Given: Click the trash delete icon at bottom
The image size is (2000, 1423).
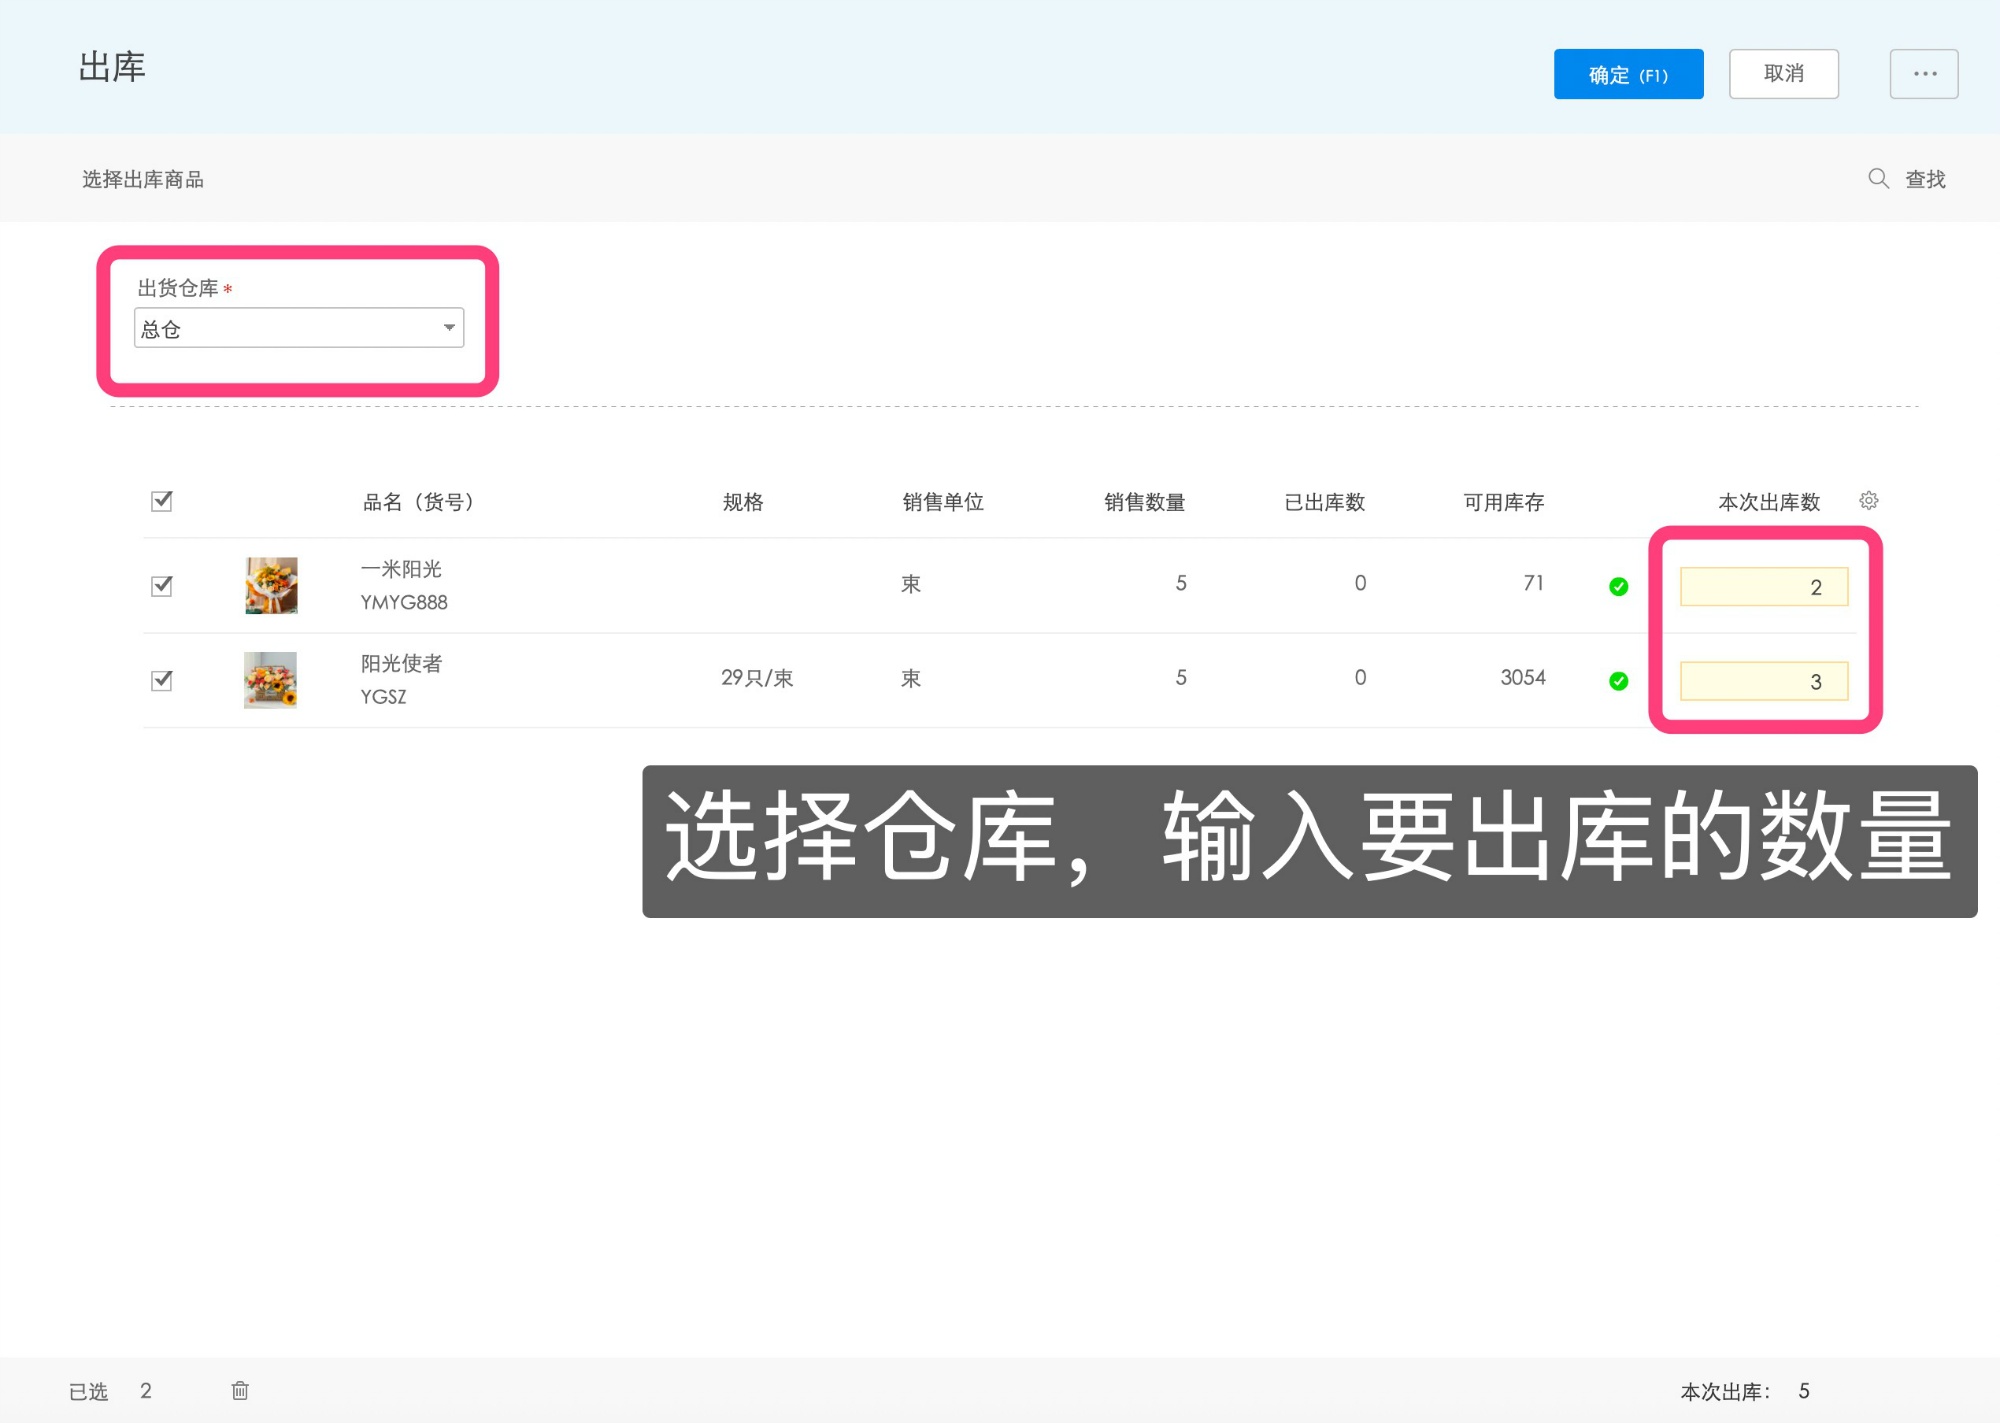Looking at the screenshot, I should point(240,1390).
